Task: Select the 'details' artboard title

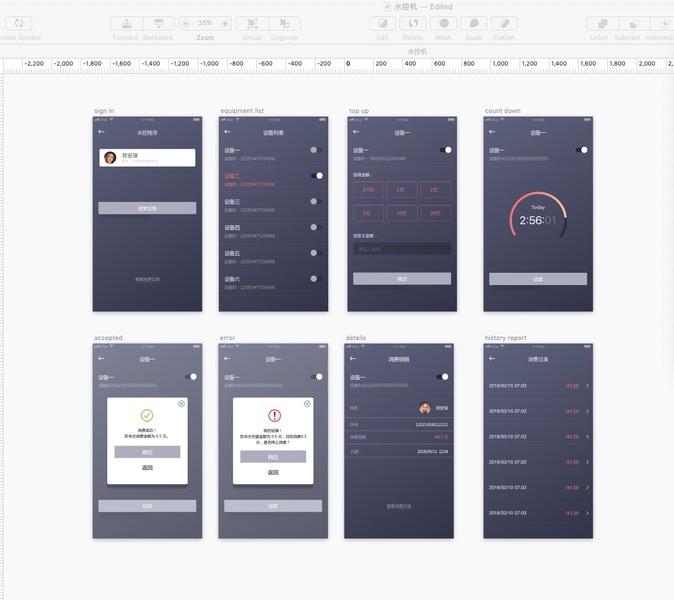Action: [x=356, y=338]
